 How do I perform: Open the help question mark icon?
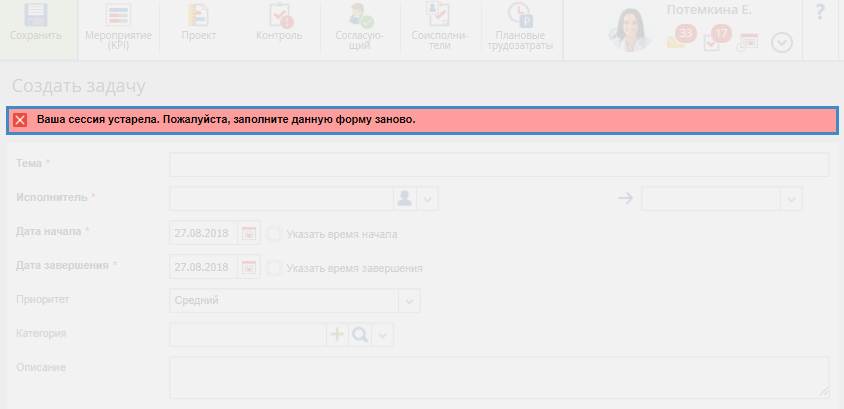pos(820,12)
